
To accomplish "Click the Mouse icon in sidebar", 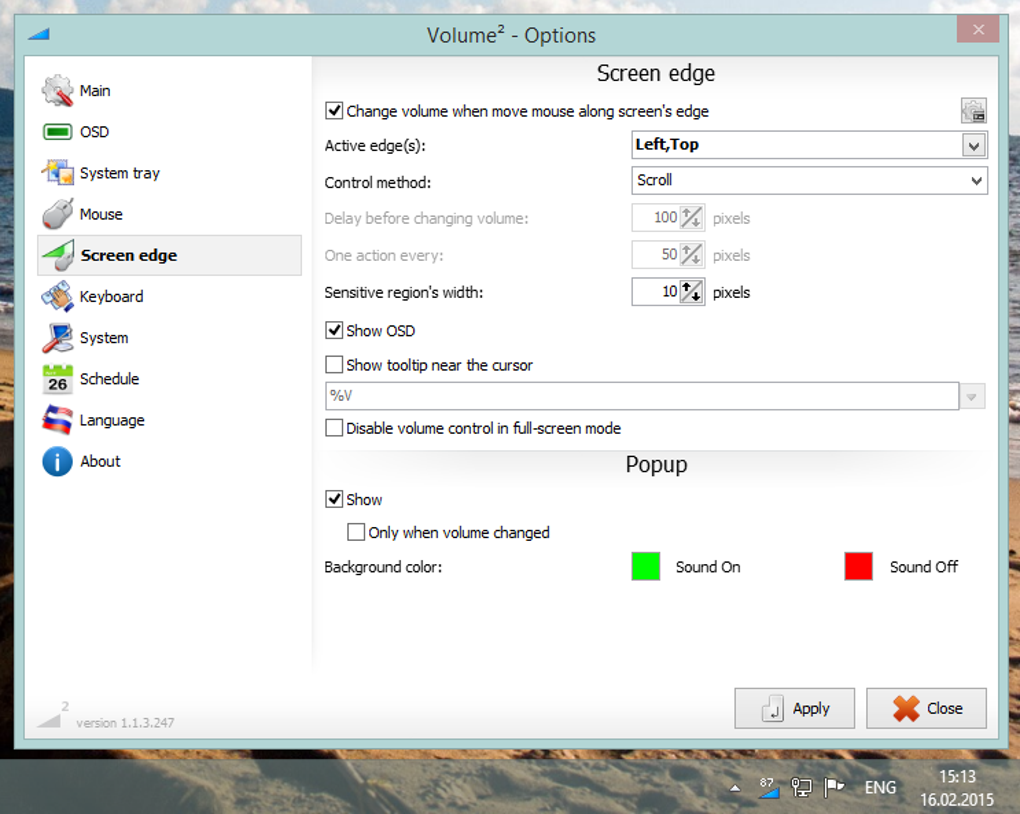I will coord(57,214).
